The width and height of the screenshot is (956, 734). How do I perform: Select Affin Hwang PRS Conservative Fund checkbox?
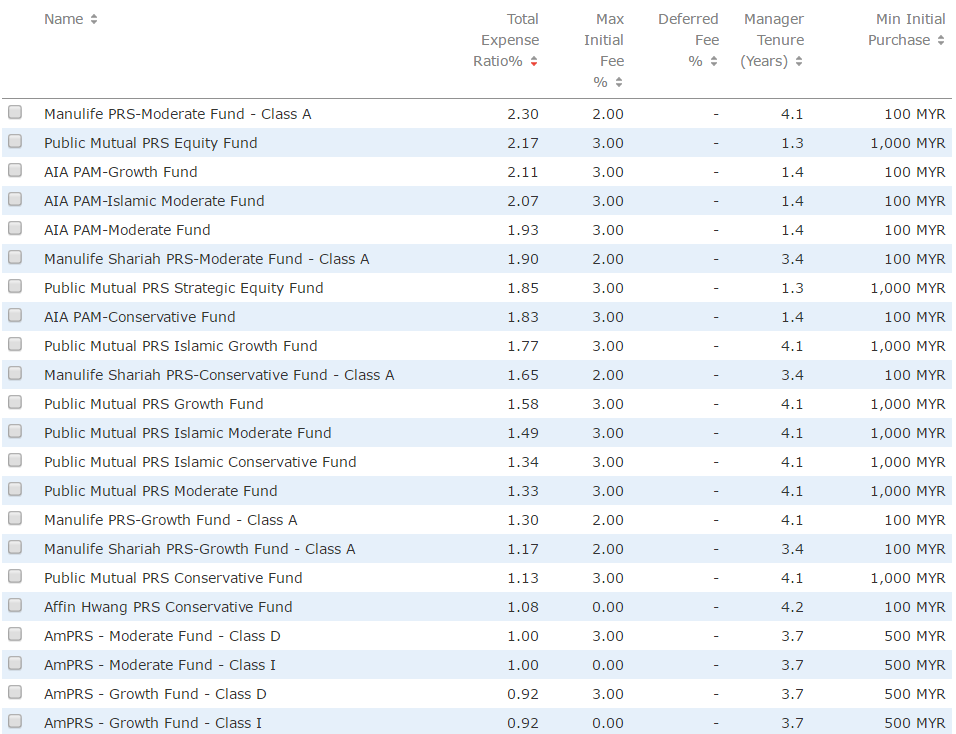point(15,605)
